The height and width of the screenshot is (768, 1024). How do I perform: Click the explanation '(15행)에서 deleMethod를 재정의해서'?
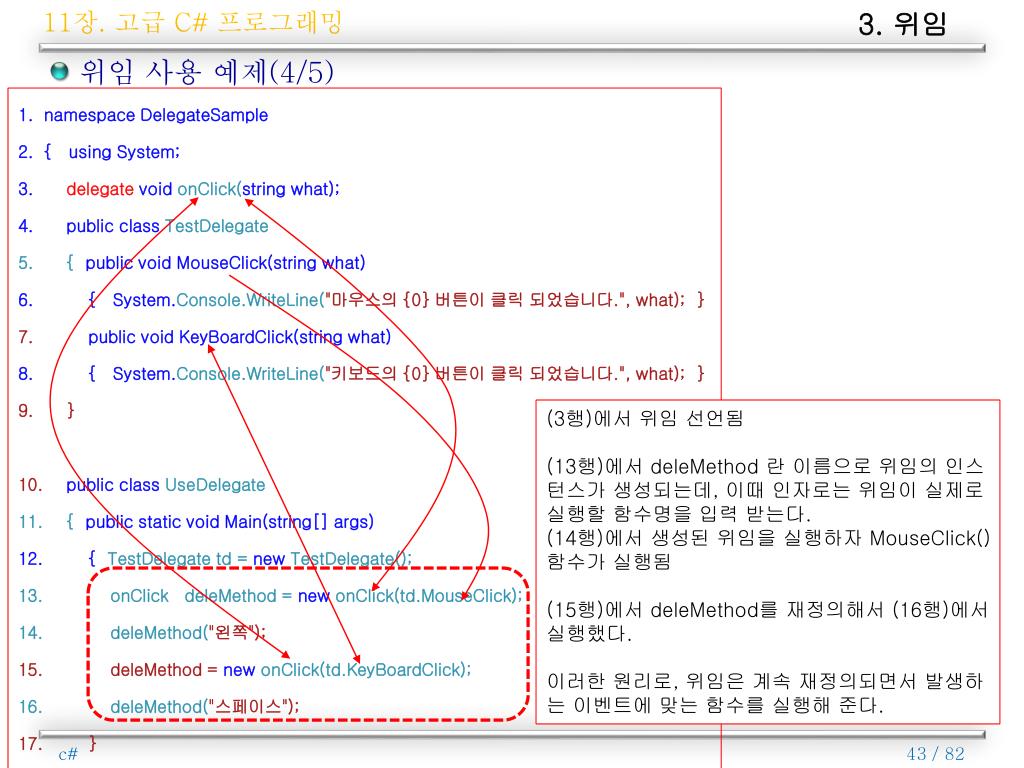coord(767,622)
